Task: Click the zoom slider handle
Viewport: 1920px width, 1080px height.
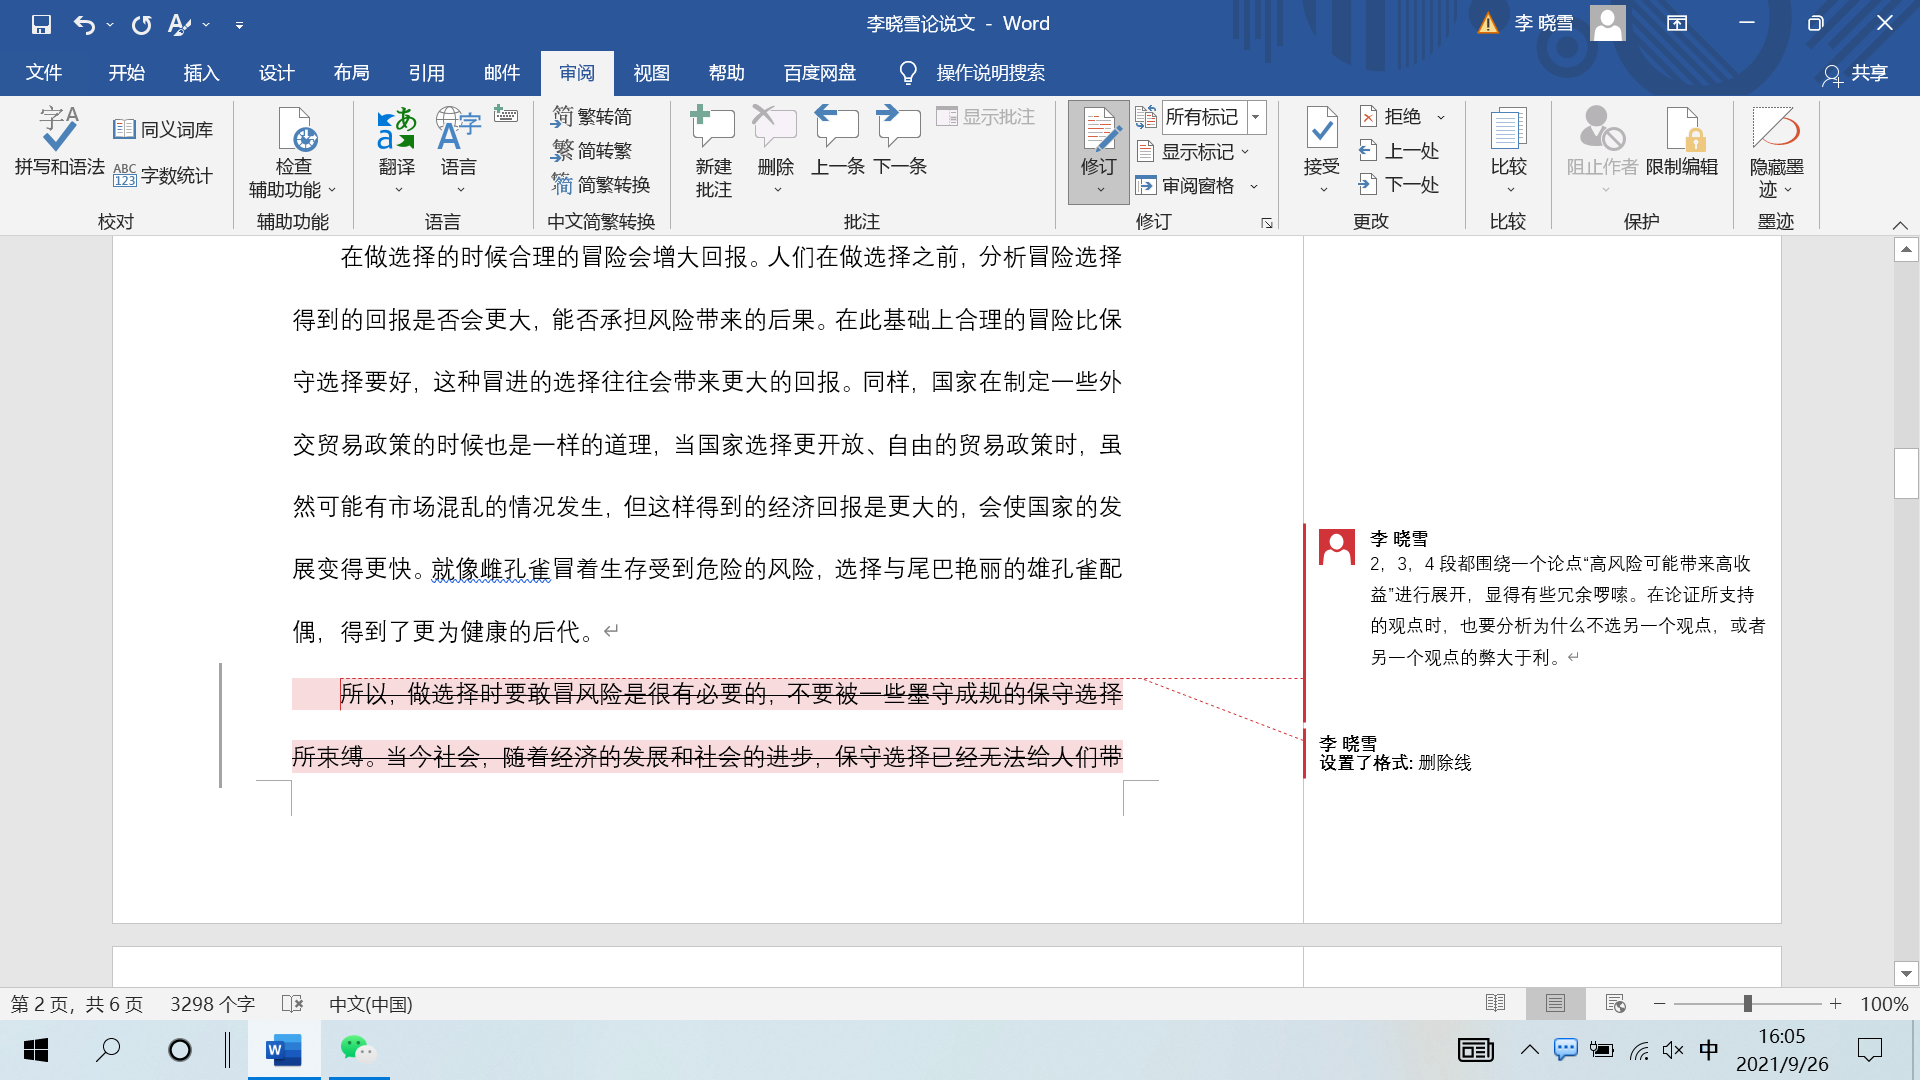Action: (1748, 1003)
